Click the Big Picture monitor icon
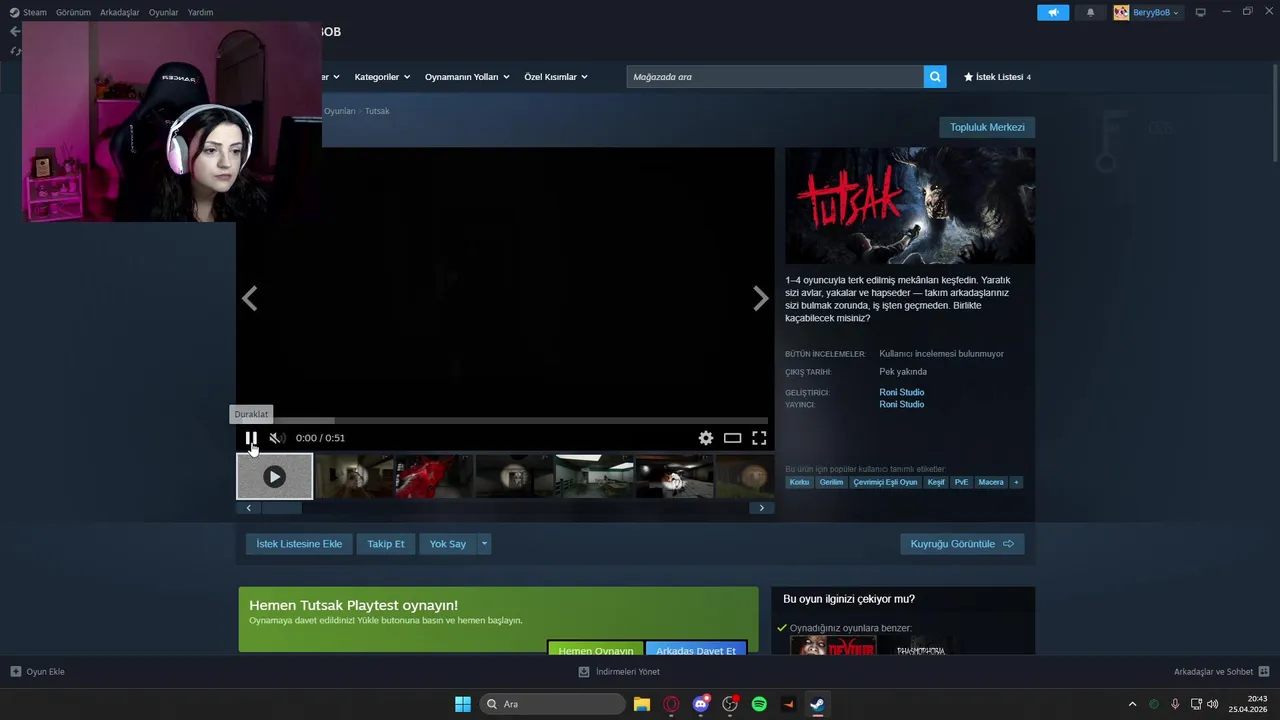This screenshot has height=720, width=1280. click(1201, 12)
